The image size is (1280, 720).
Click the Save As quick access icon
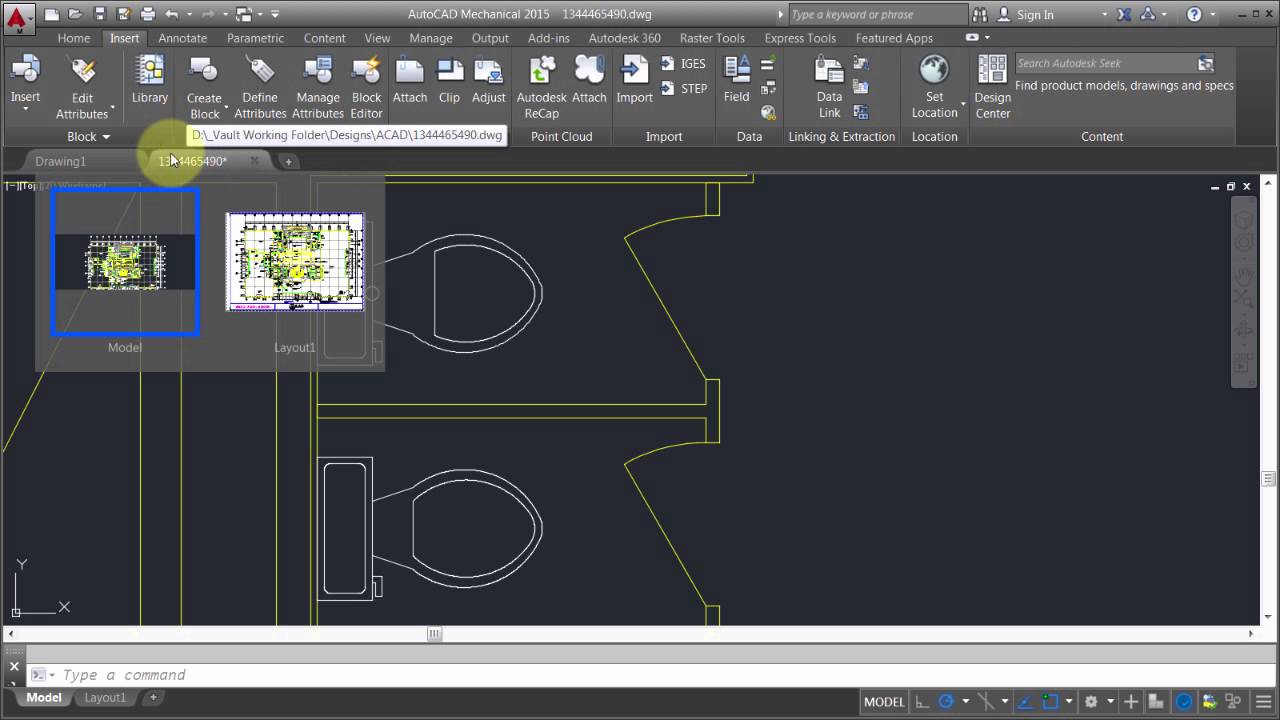click(x=123, y=15)
